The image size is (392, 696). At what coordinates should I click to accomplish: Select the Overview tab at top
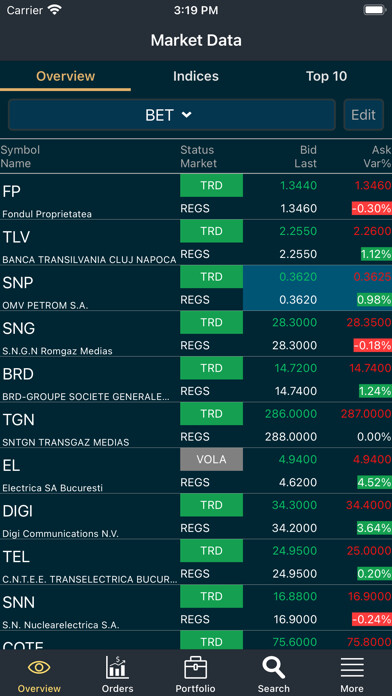click(66, 76)
